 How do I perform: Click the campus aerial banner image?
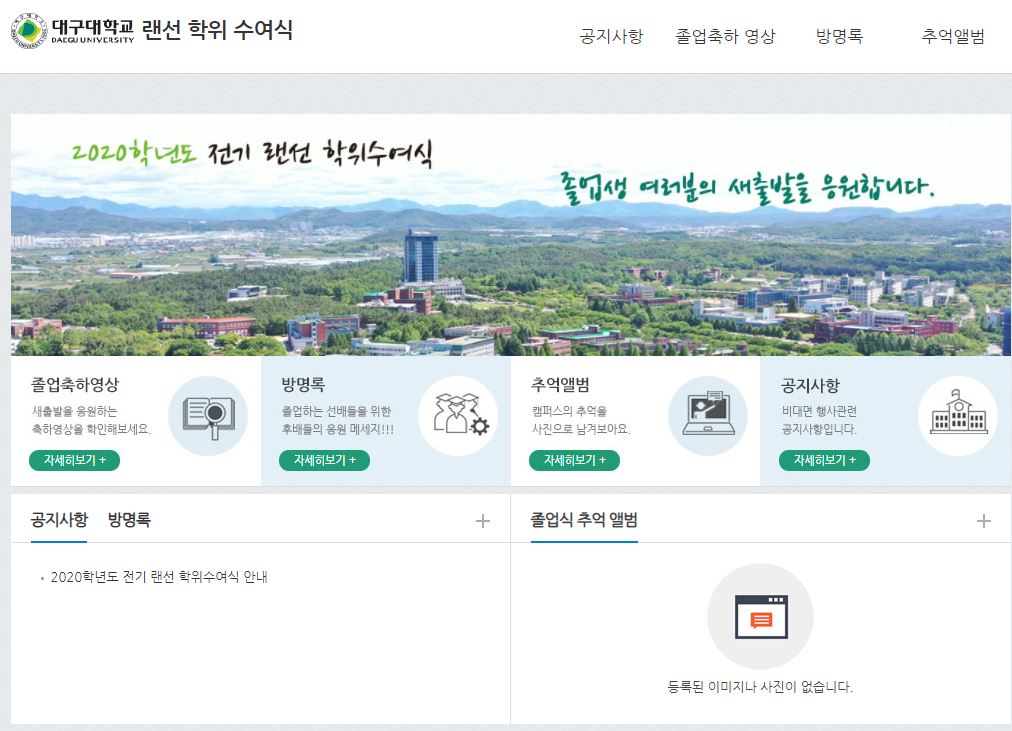pyautogui.click(x=511, y=235)
